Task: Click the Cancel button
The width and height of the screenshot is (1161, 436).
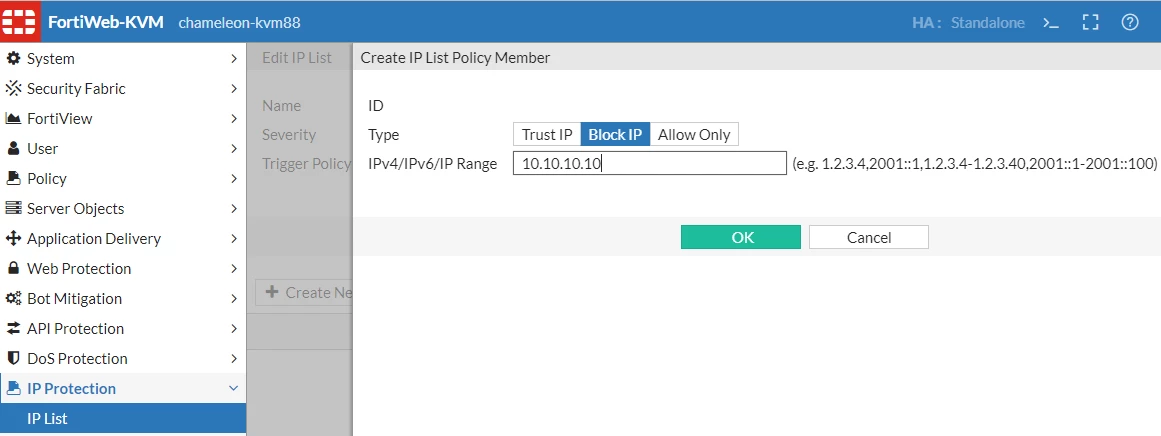Action: (869, 237)
